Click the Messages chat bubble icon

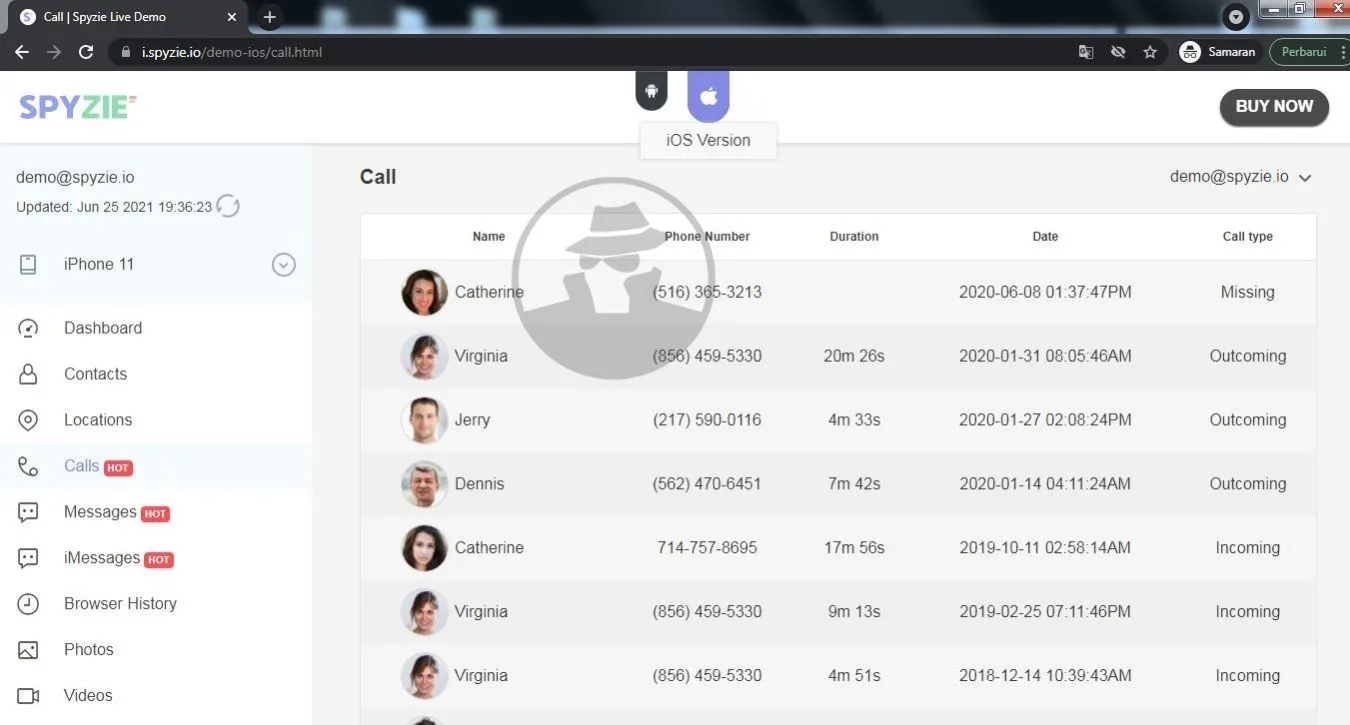click(x=28, y=512)
